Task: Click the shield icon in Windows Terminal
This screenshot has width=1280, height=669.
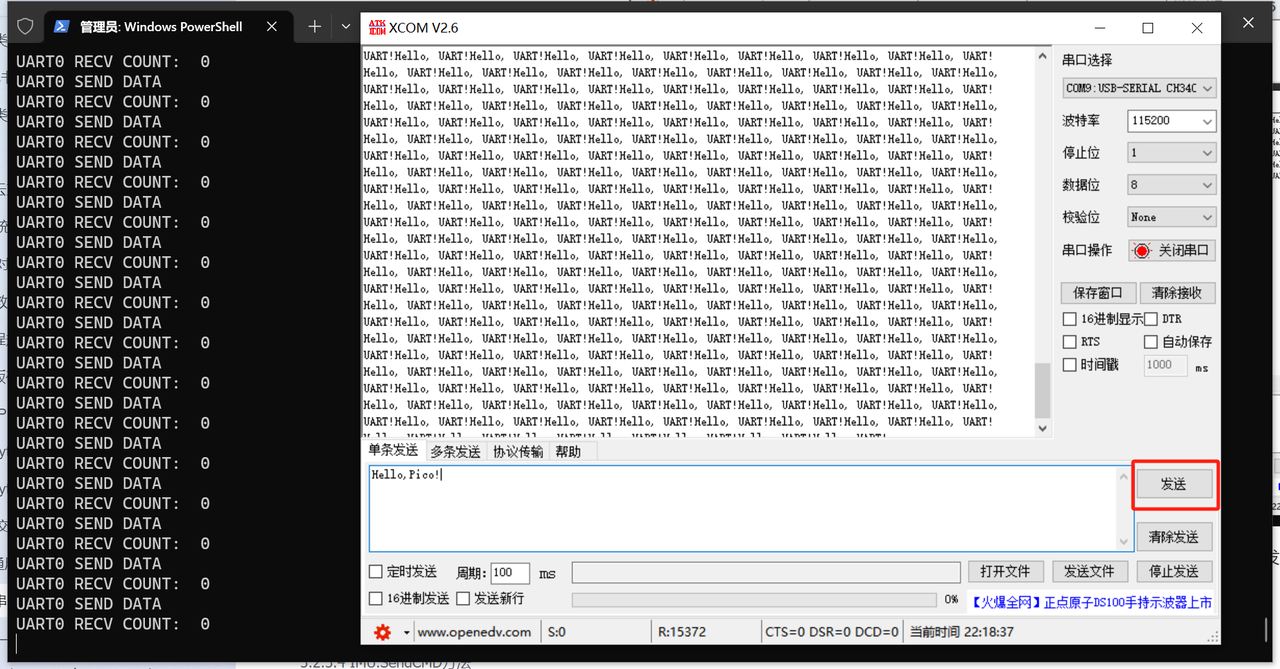Action: (x=25, y=27)
